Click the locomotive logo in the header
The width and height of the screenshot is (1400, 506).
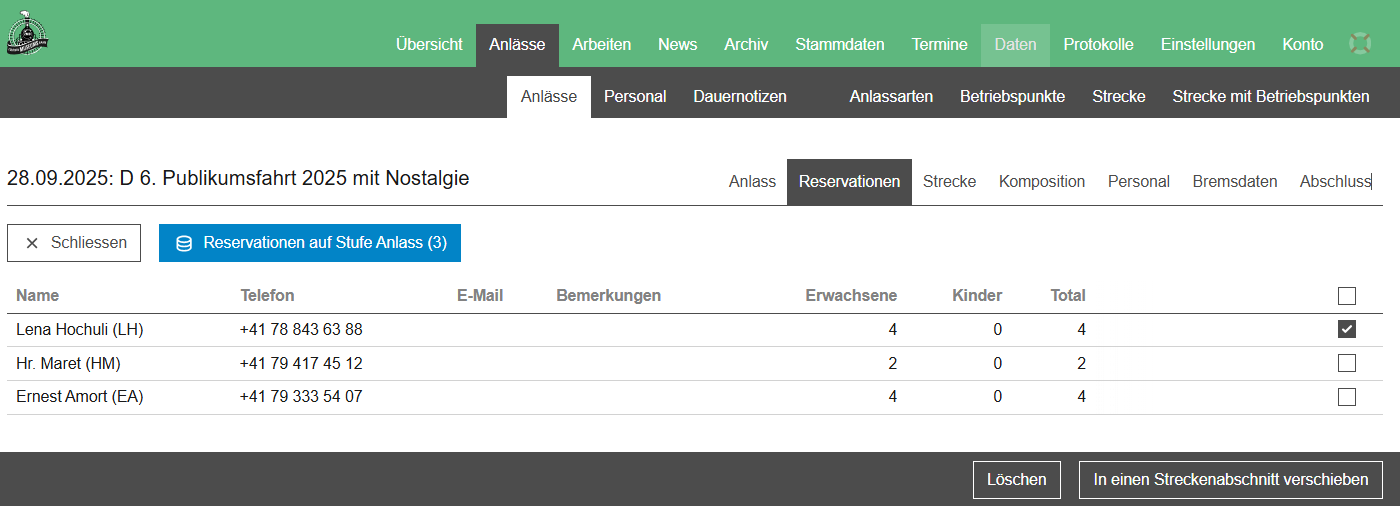point(28,33)
